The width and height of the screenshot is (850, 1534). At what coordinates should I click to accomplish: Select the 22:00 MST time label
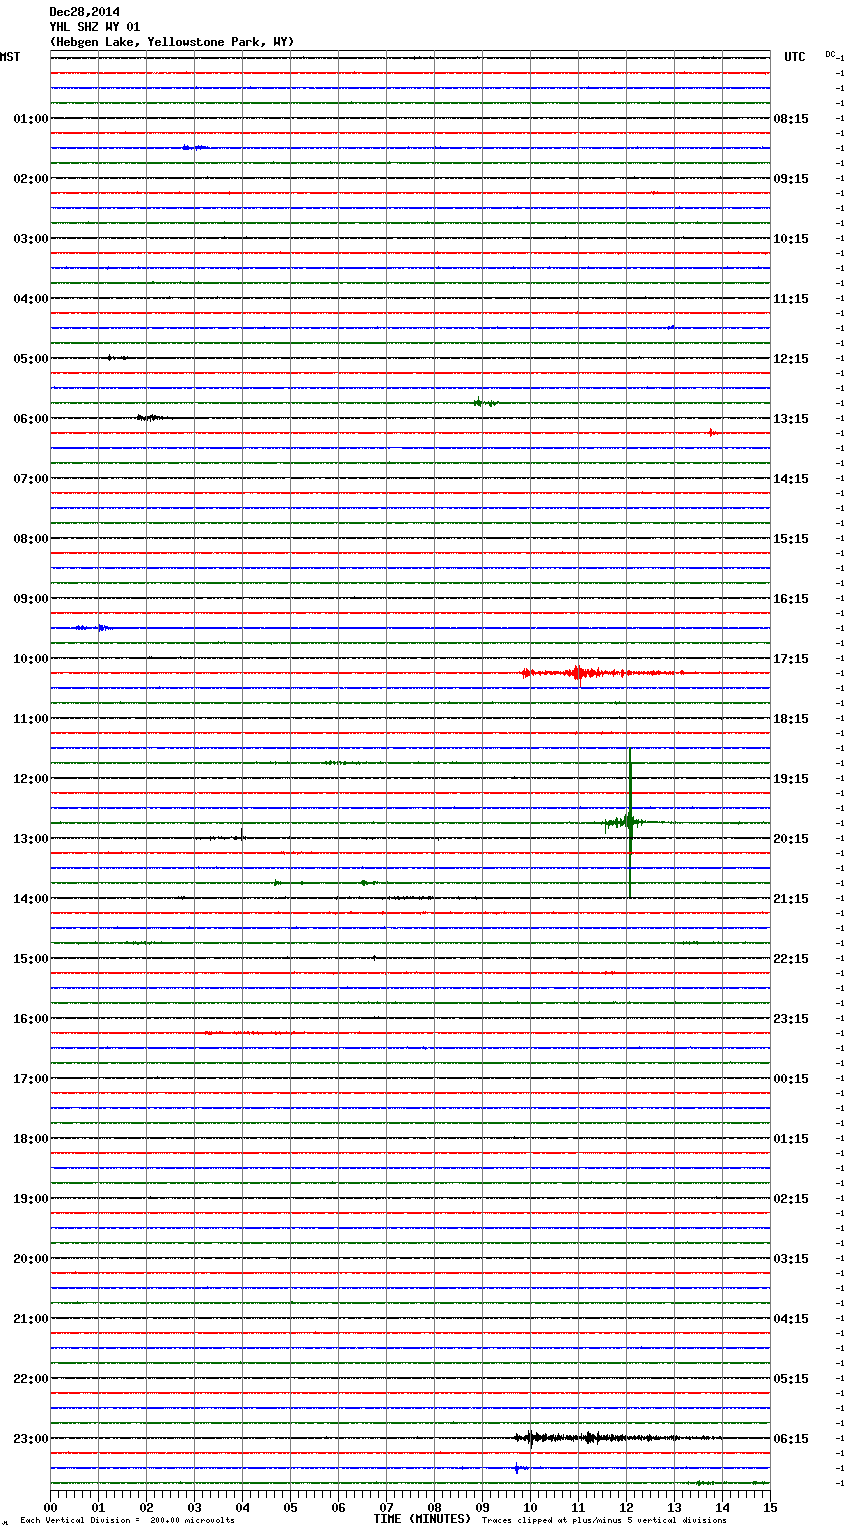pos(30,1379)
